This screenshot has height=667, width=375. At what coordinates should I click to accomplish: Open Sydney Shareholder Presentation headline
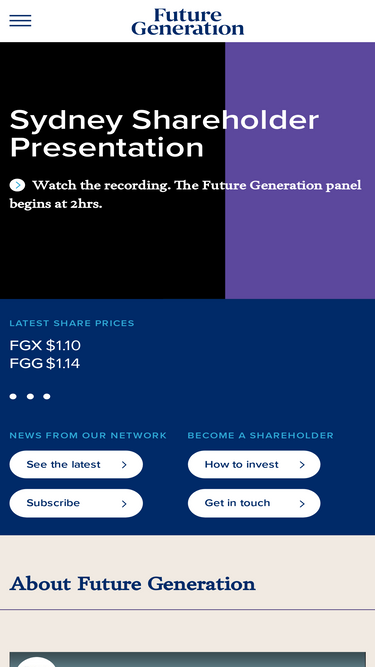tap(164, 134)
